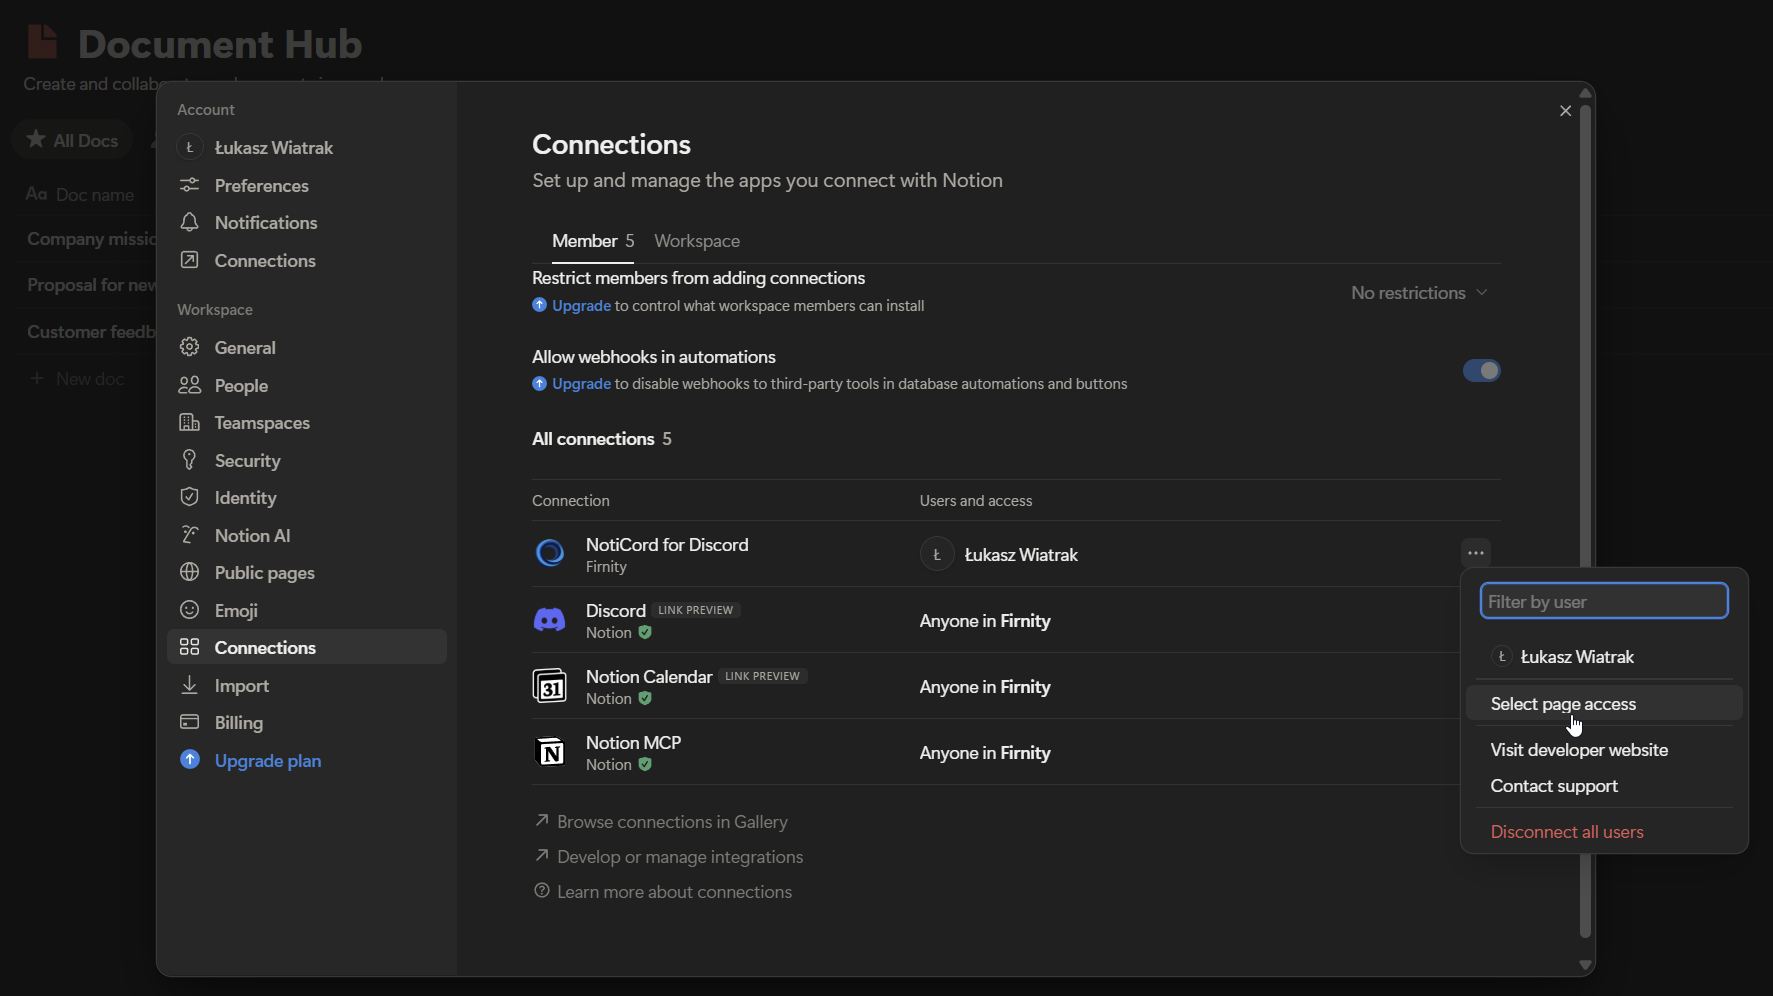Choose Disconnect all users
1773x996 pixels.
point(1567,831)
